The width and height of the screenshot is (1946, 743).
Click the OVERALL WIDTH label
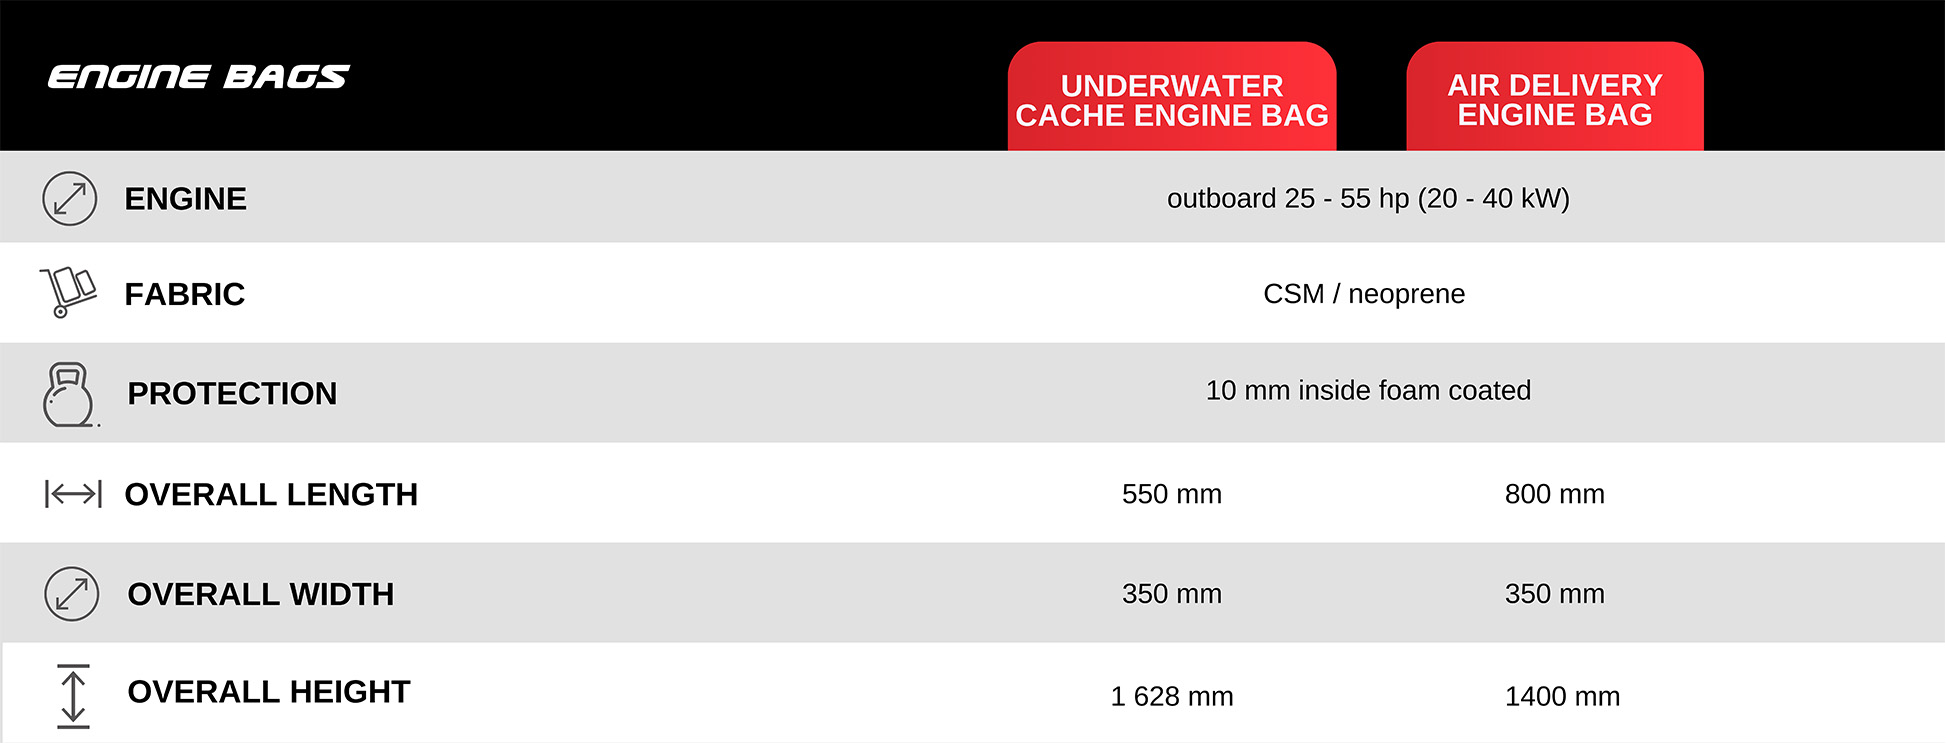click(261, 594)
